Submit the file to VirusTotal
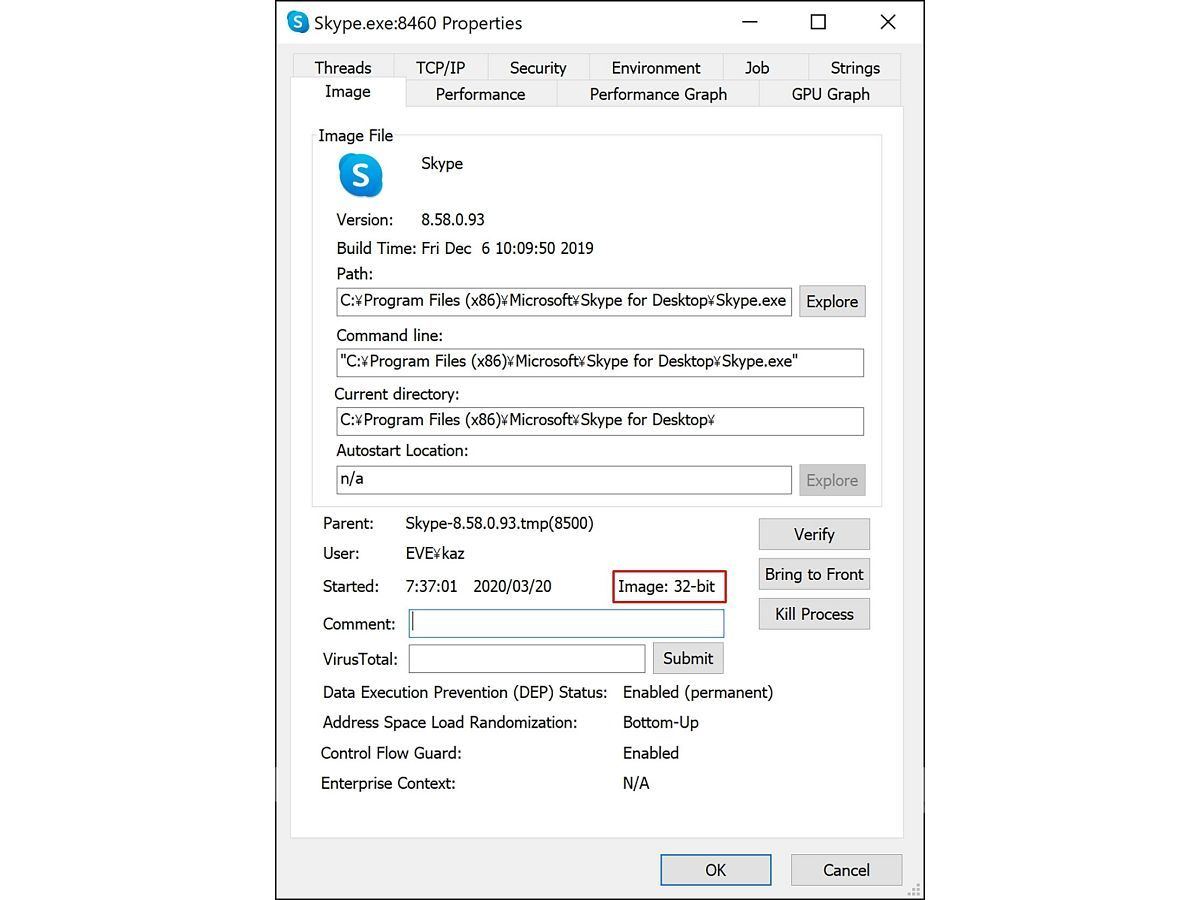 (x=688, y=658)
